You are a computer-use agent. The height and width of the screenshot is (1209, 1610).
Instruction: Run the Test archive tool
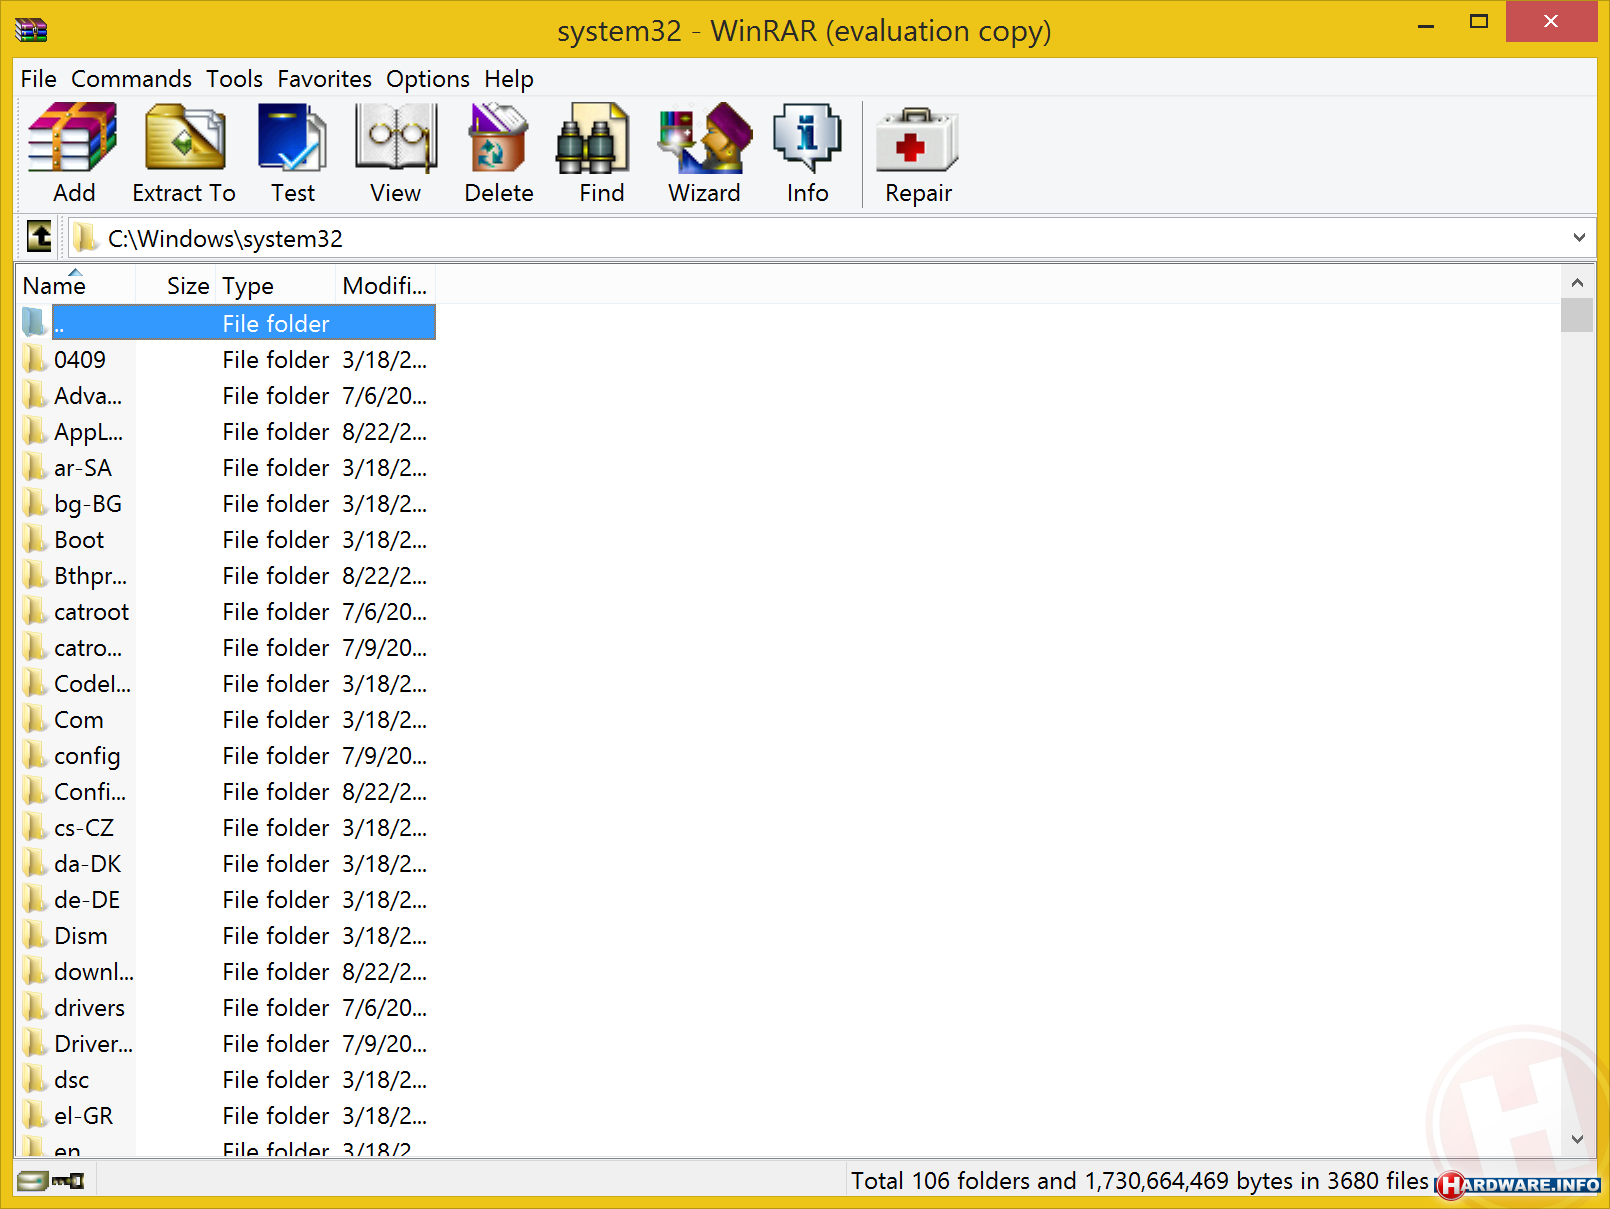292,154
